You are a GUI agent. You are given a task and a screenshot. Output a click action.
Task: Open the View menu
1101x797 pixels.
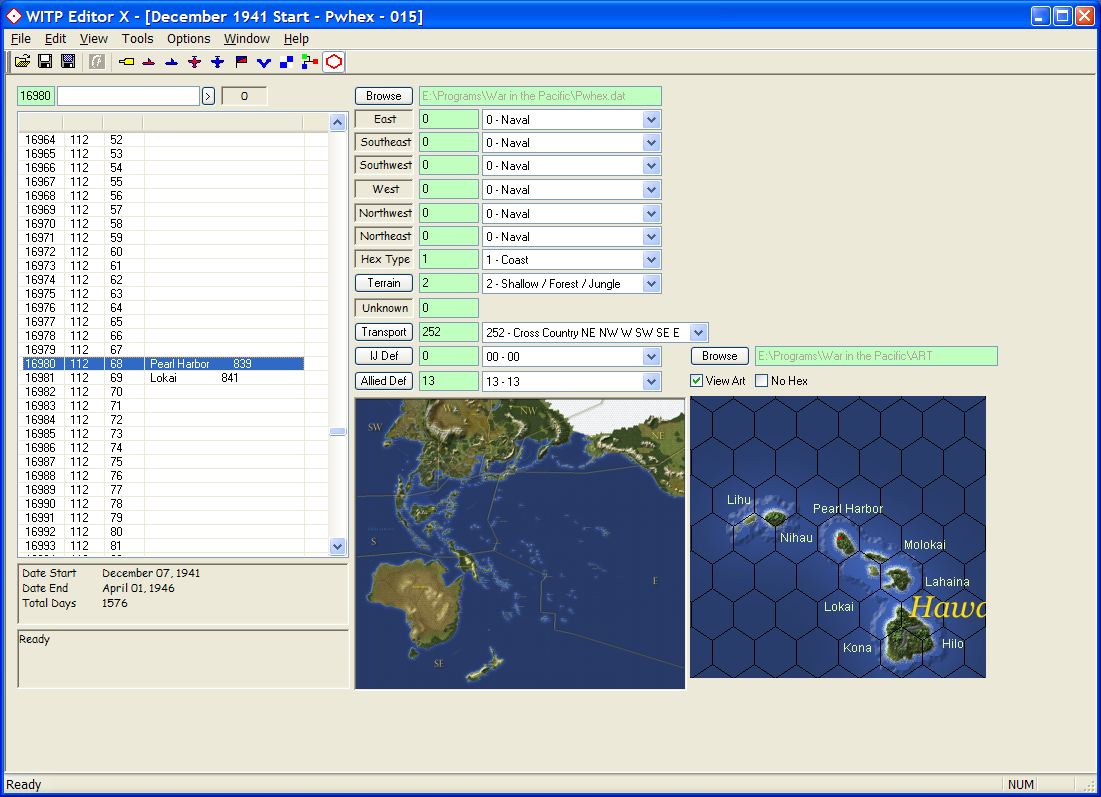coord(93,39)
